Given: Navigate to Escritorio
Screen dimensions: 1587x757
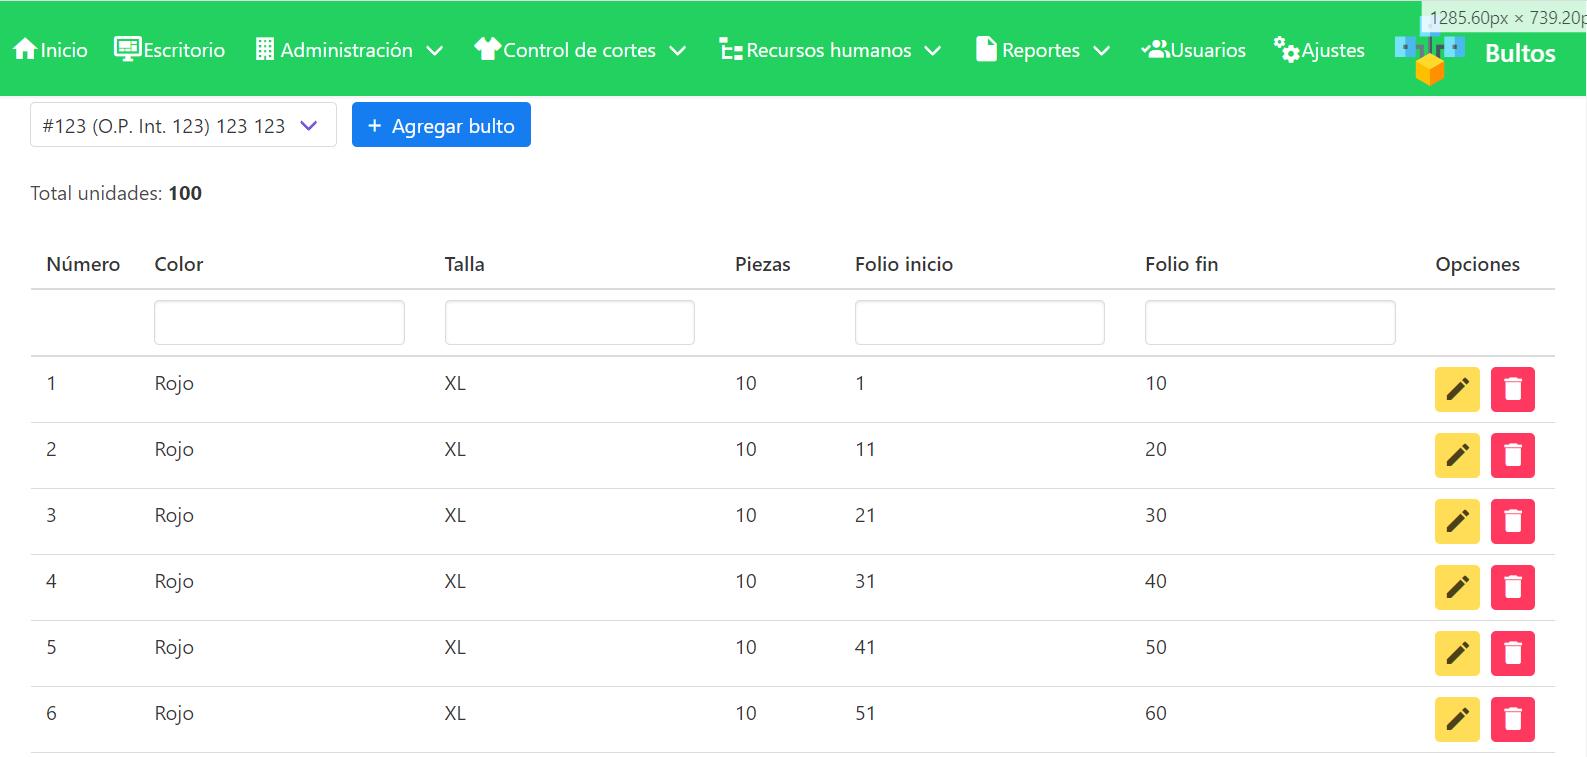Looking at the screenshot, I should coord(170,50).
